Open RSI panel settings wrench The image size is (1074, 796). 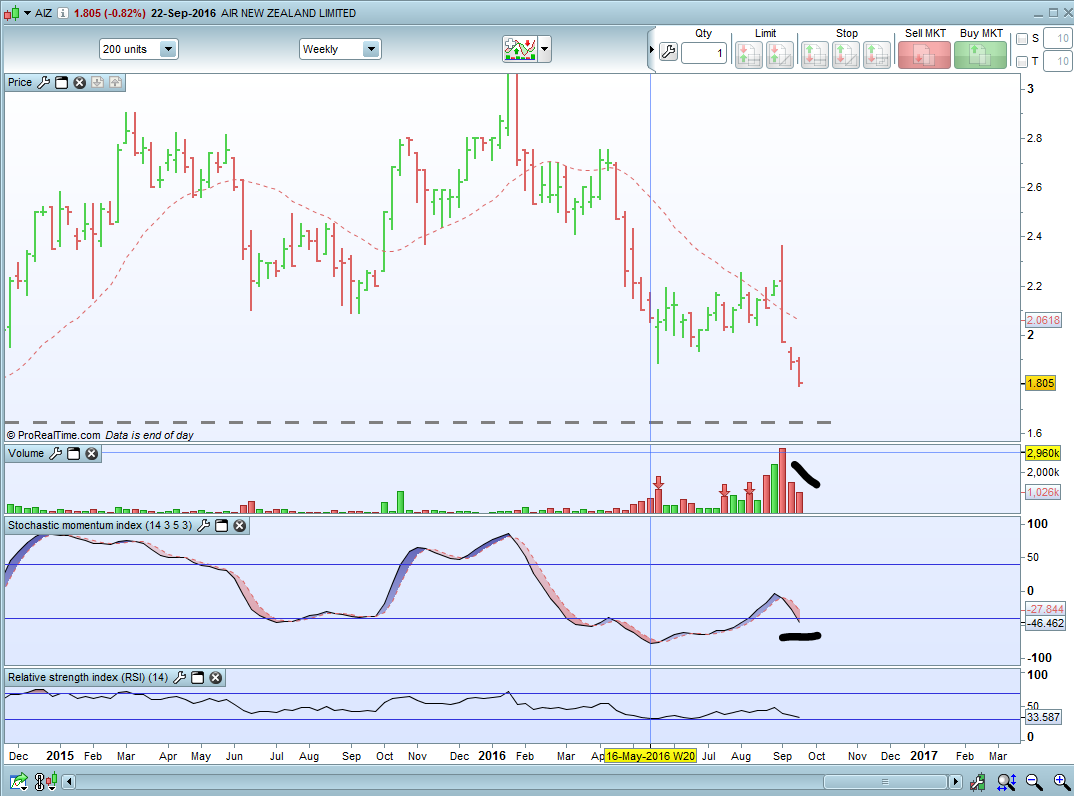tap(179, 677)
